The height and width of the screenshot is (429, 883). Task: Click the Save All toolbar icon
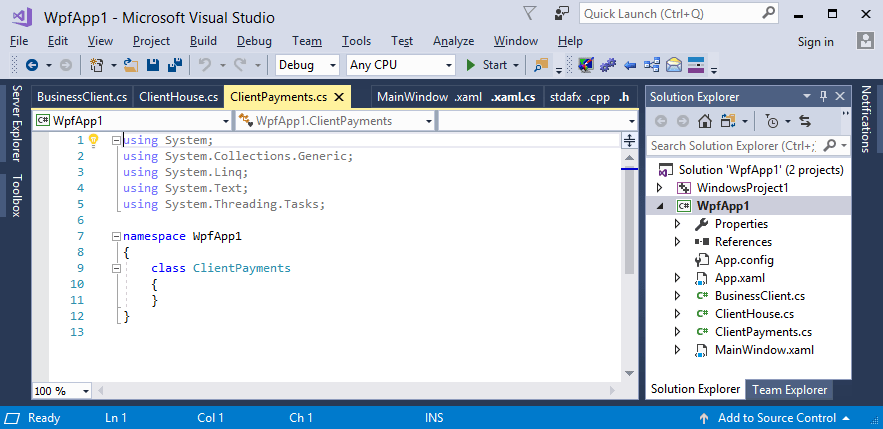pyautogui.click(x=173, y=65)
